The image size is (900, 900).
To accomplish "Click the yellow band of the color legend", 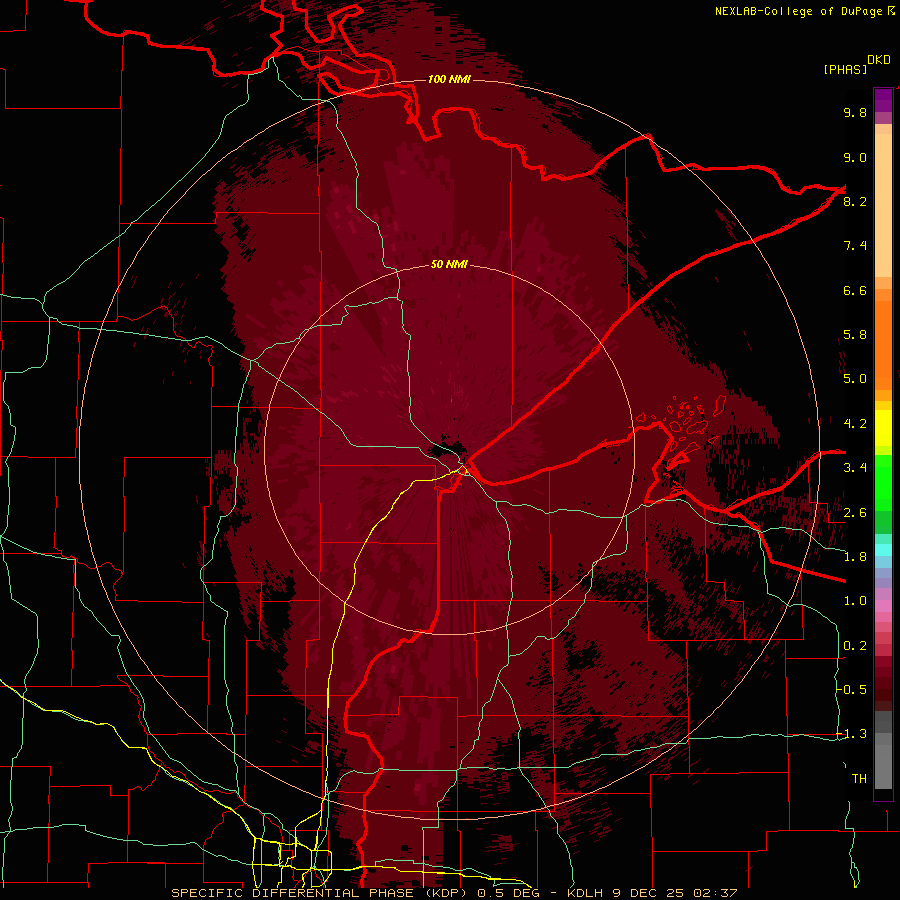I will point(883,428).
